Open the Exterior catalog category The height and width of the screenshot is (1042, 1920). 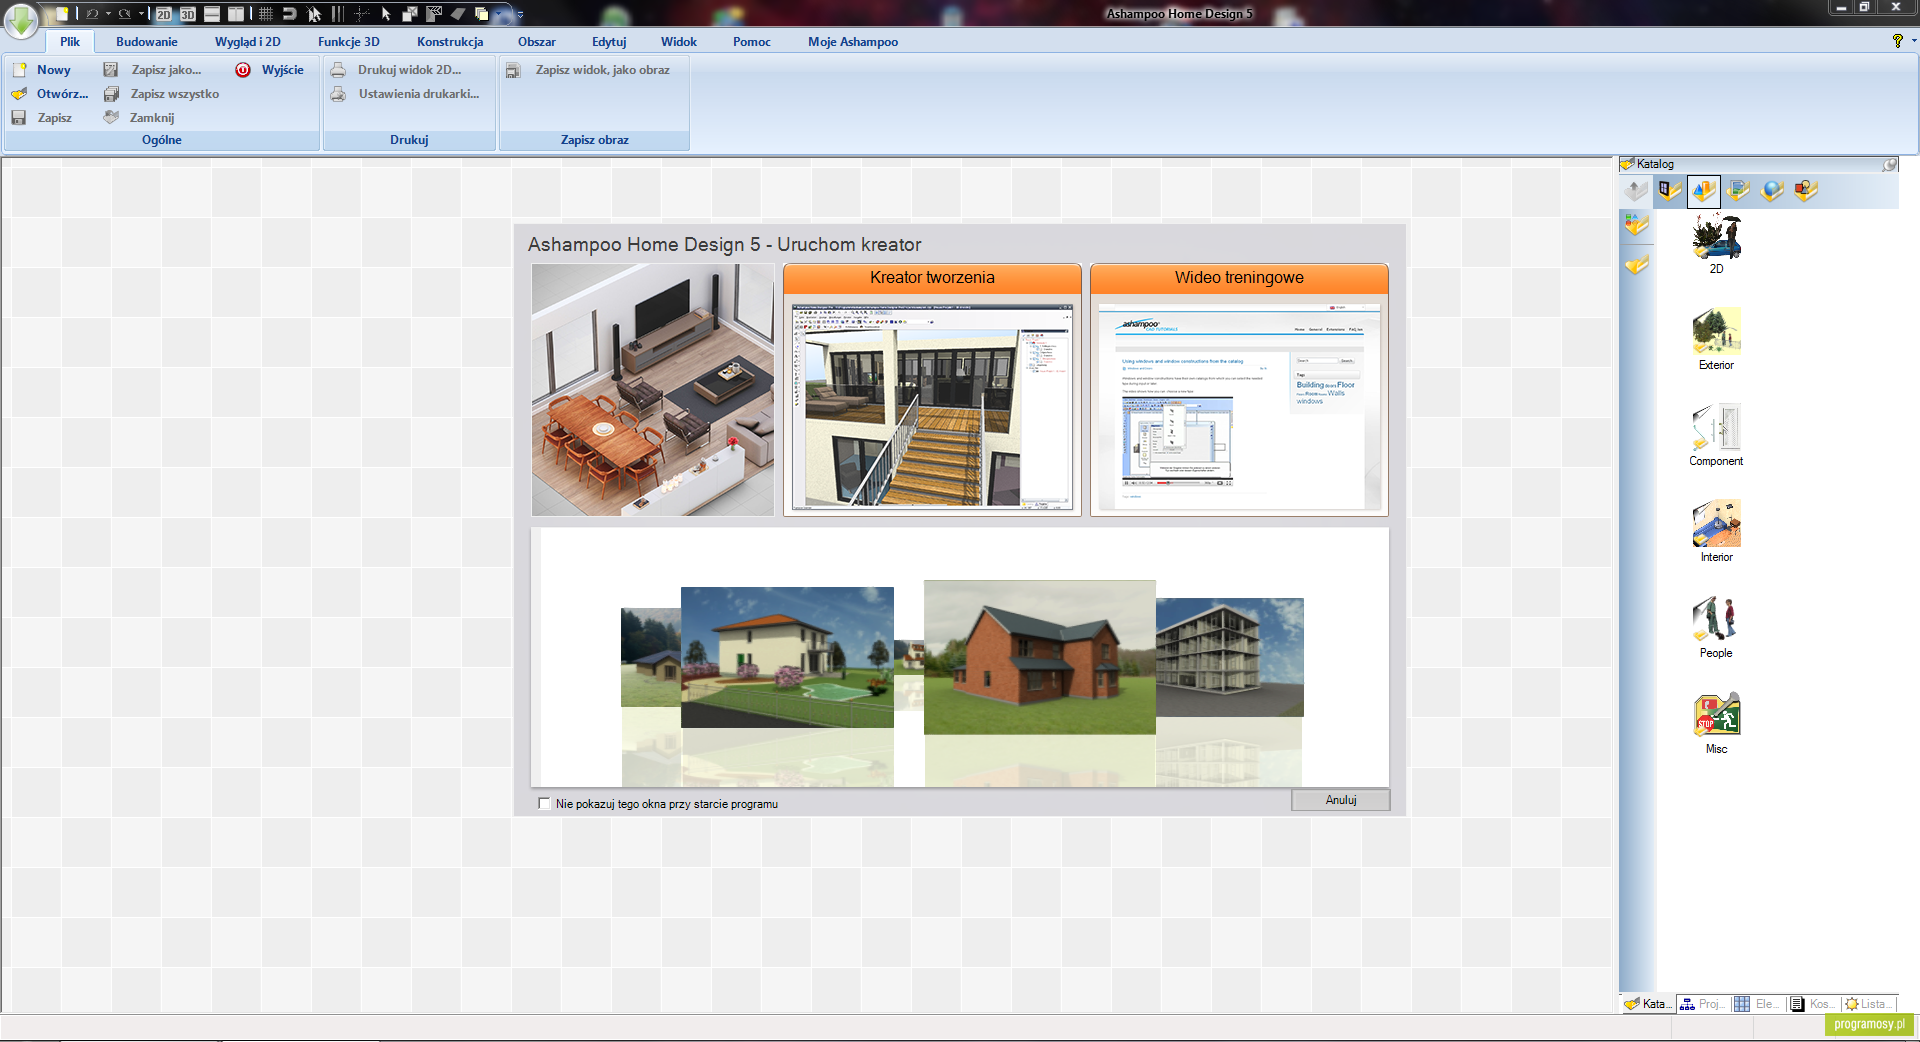[x=1716, y=340]
